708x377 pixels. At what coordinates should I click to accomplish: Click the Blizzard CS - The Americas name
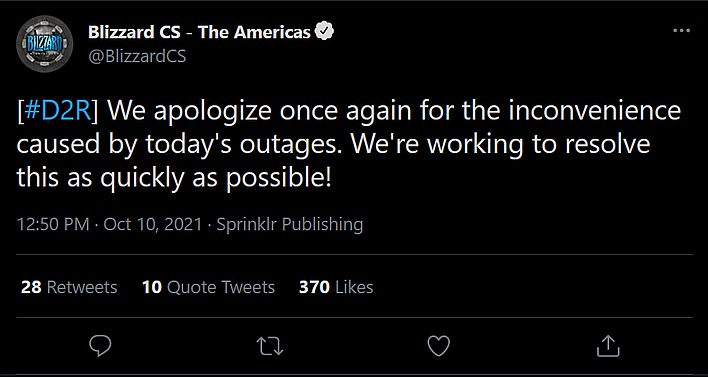pyautogui.click(x=199, y=32)
